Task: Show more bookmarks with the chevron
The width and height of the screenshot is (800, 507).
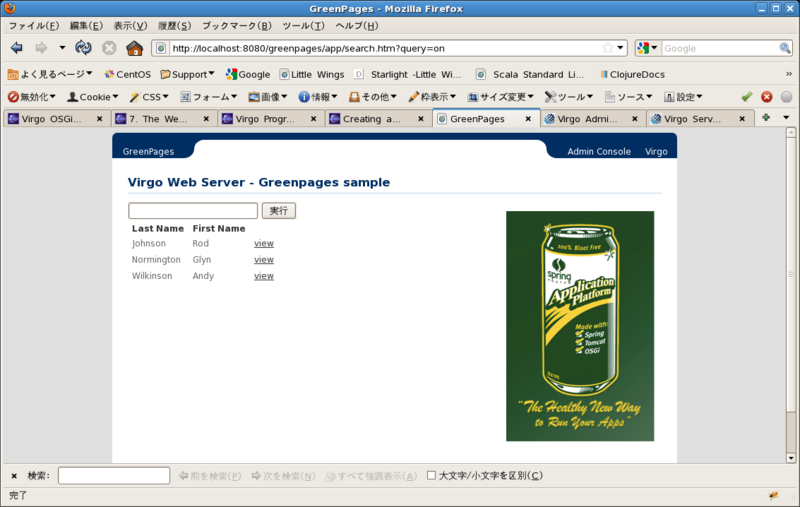Action: point(789,74)
